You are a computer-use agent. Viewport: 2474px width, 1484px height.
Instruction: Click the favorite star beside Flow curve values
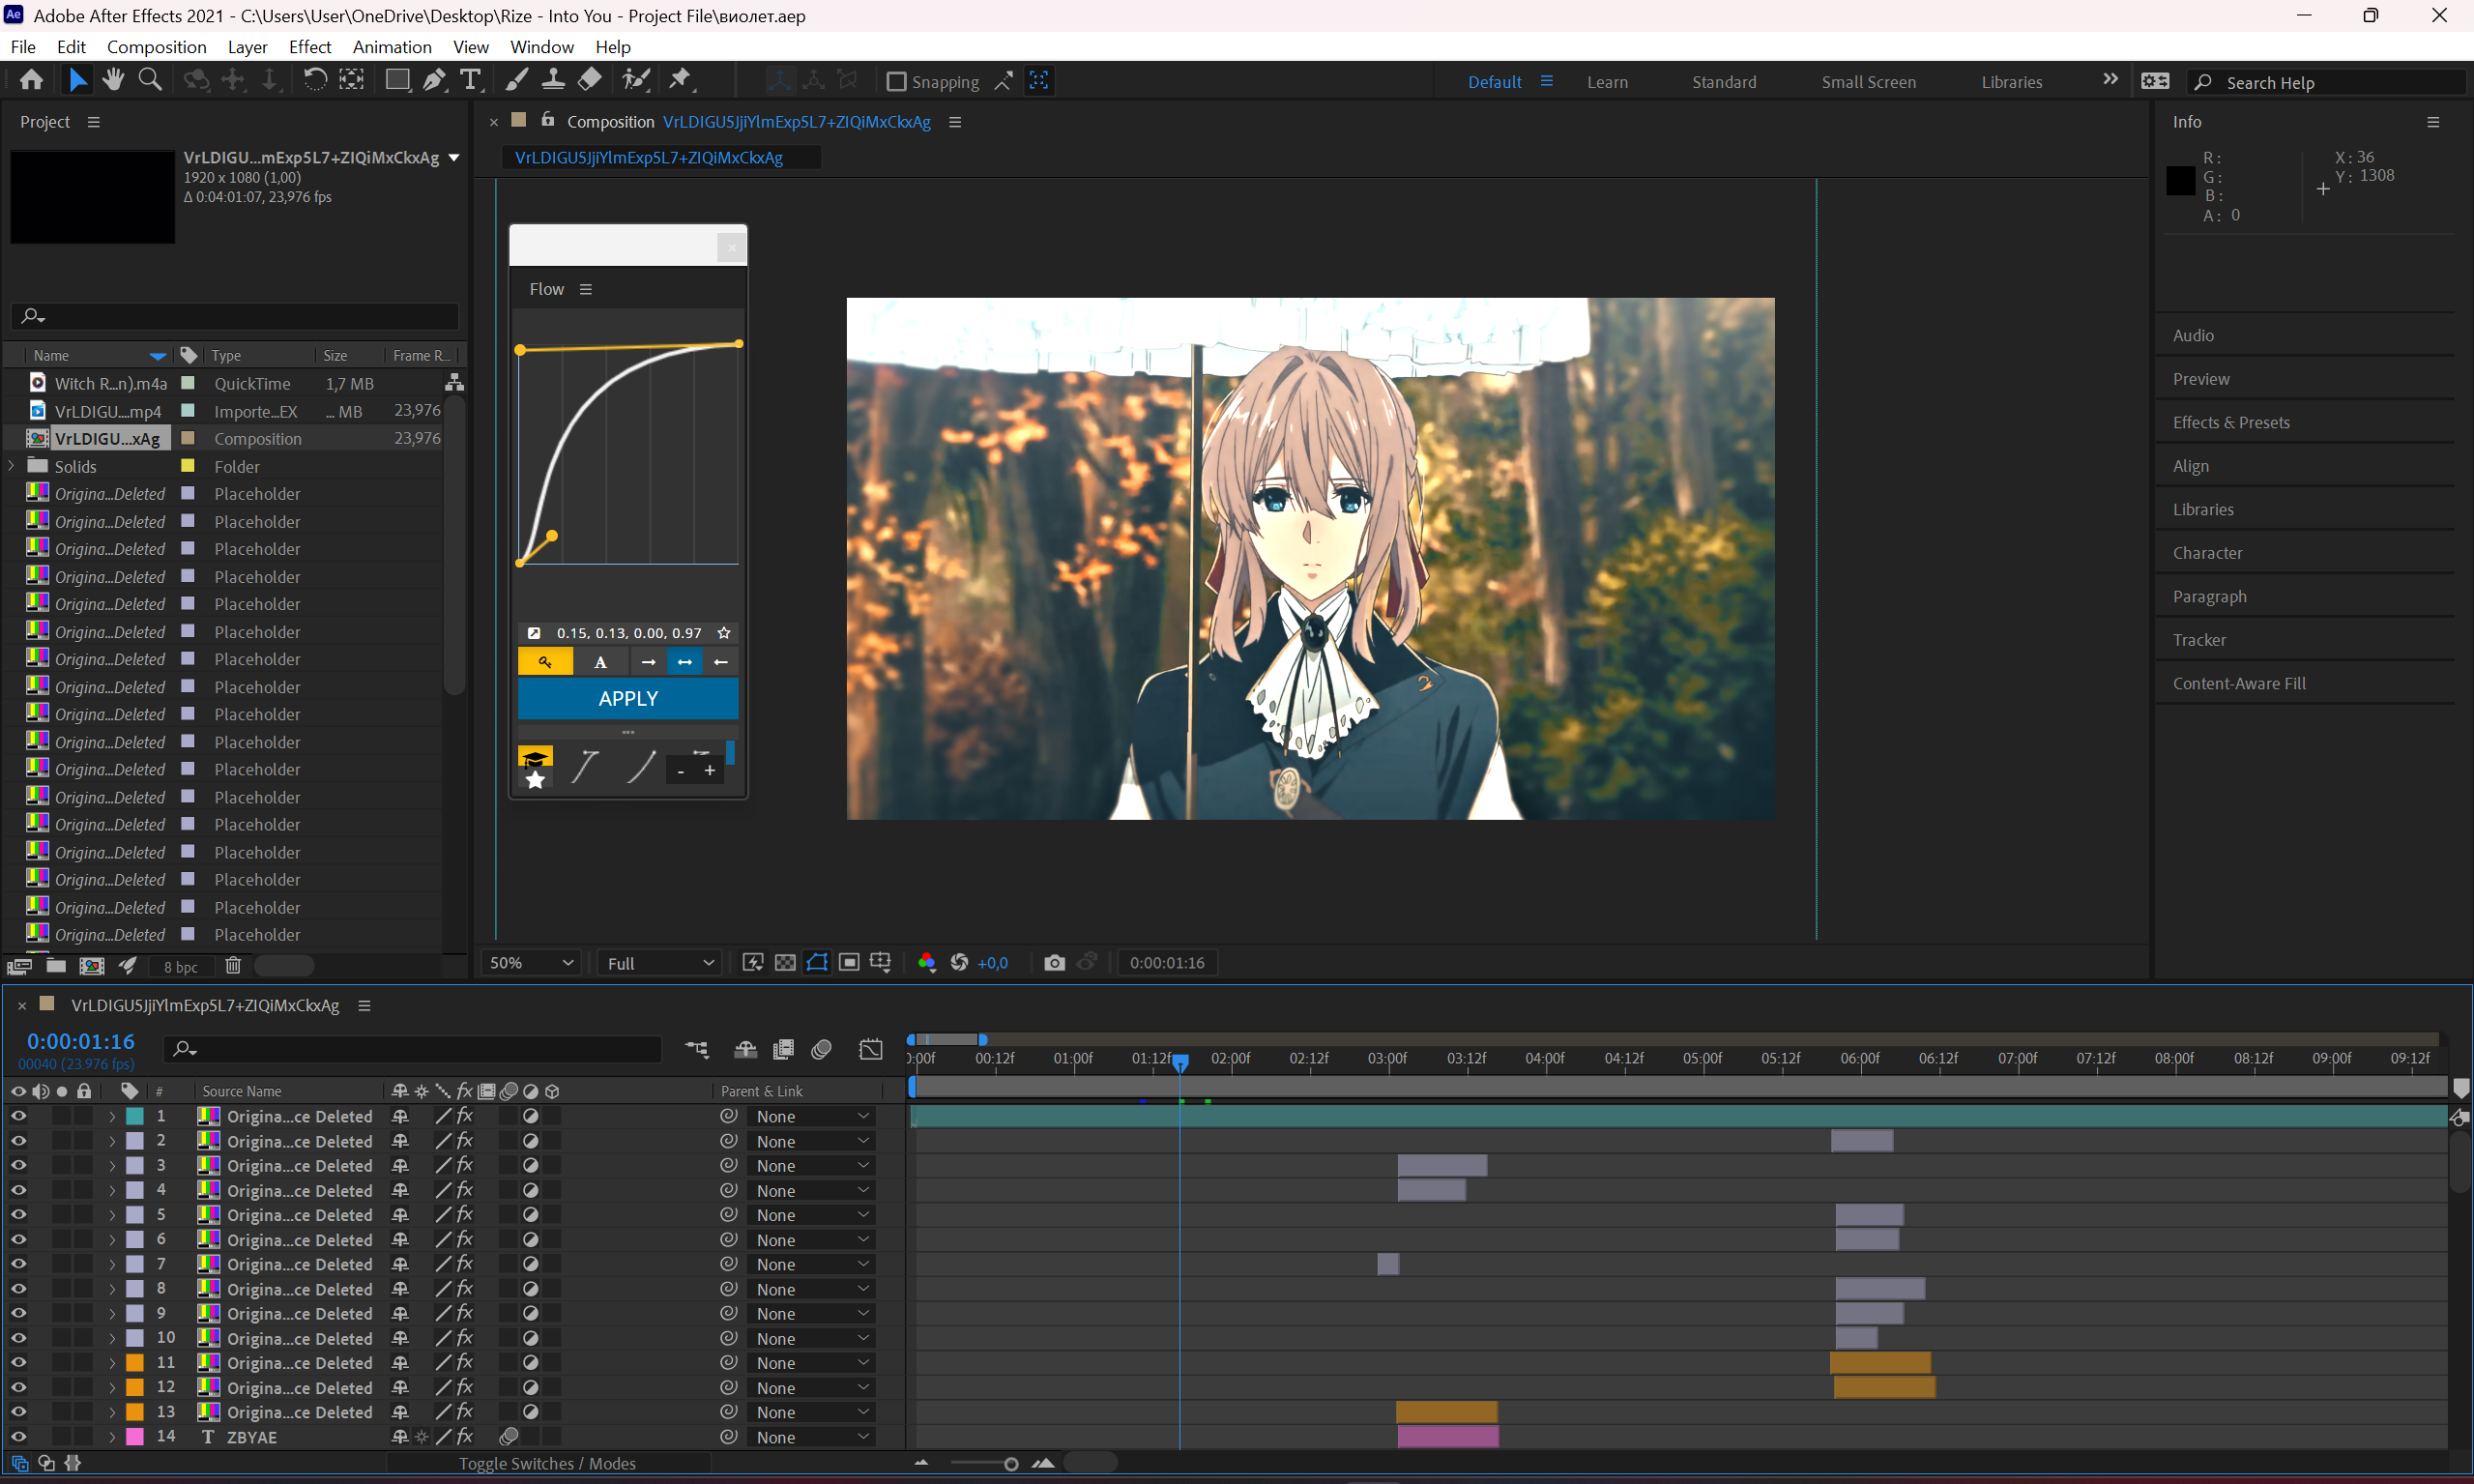pyautogui.click(x=724, y=633)
